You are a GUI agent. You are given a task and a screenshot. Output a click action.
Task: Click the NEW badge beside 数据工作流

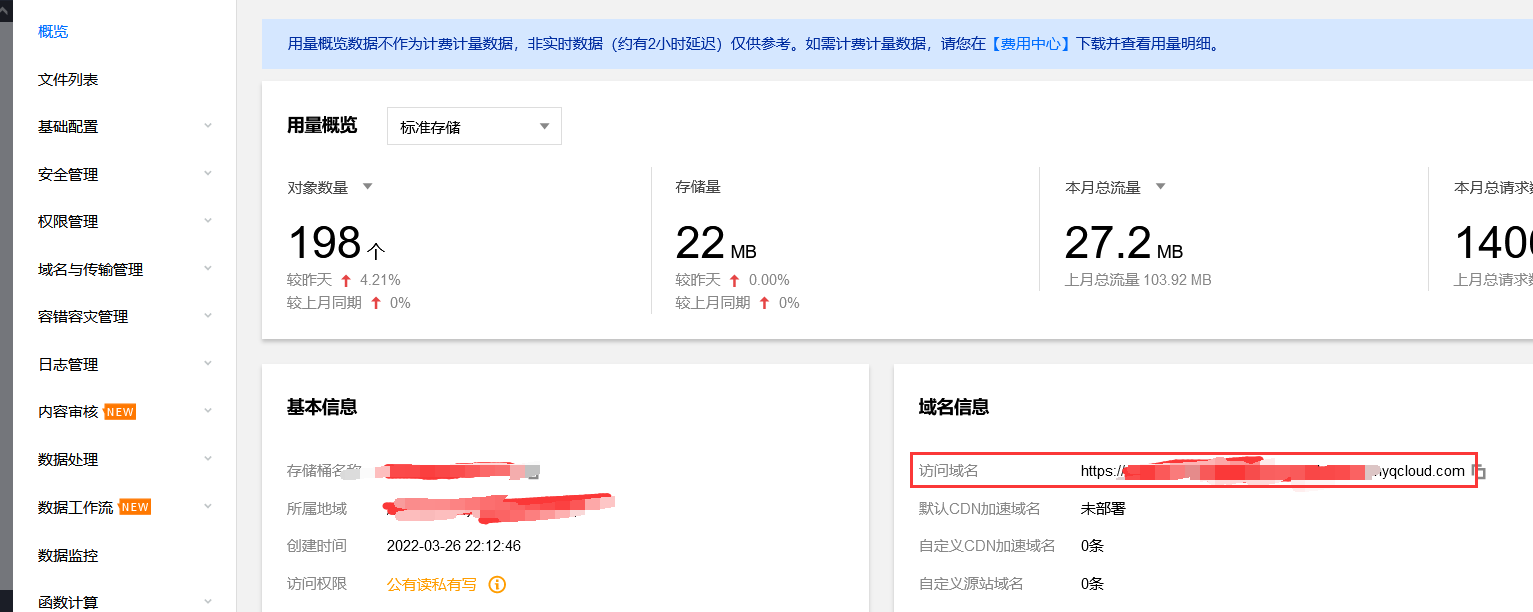point(135,507)
